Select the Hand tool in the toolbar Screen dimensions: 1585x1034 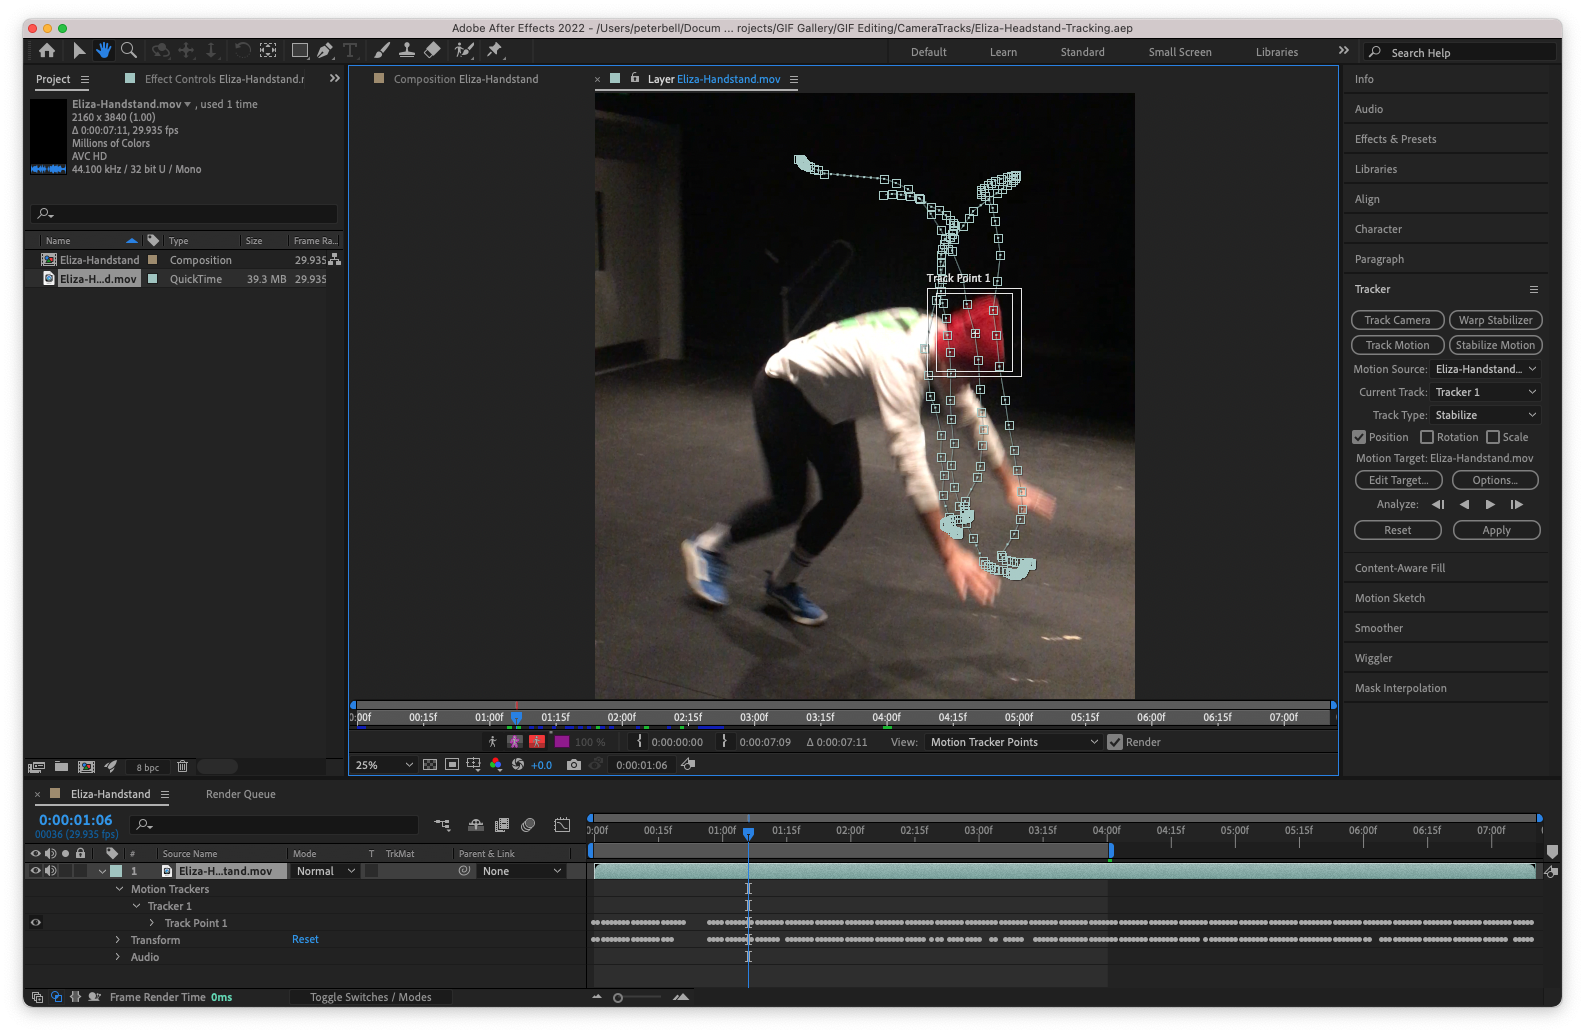click(104, 51)
